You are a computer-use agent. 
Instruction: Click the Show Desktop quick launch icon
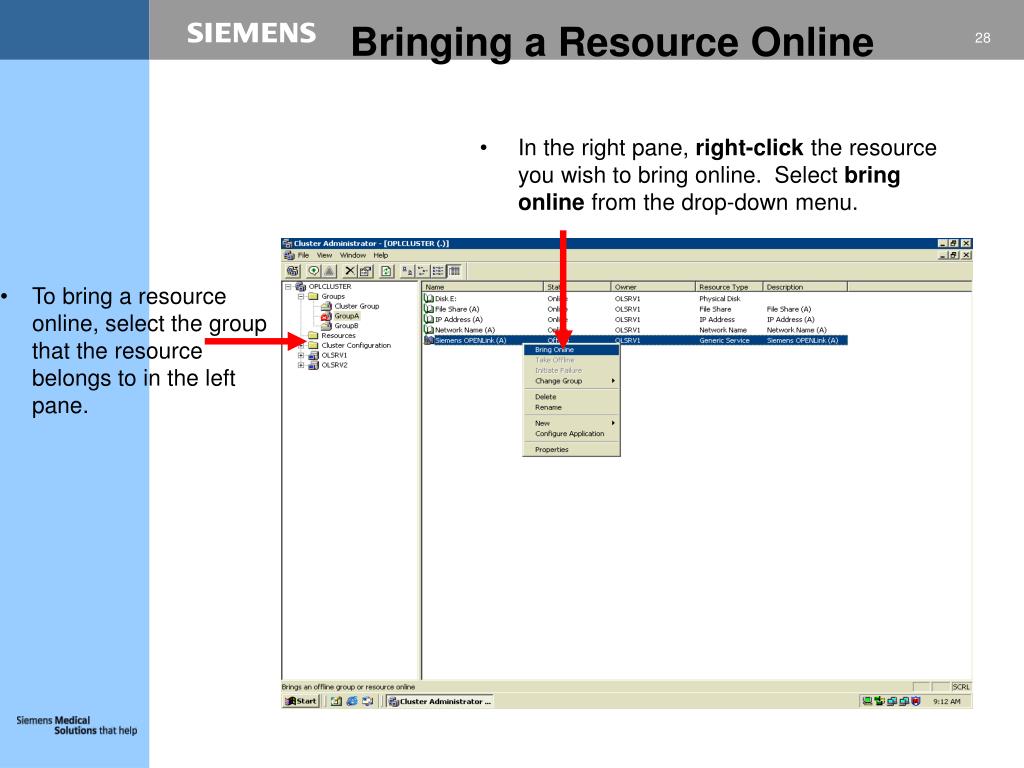[336, 701]
